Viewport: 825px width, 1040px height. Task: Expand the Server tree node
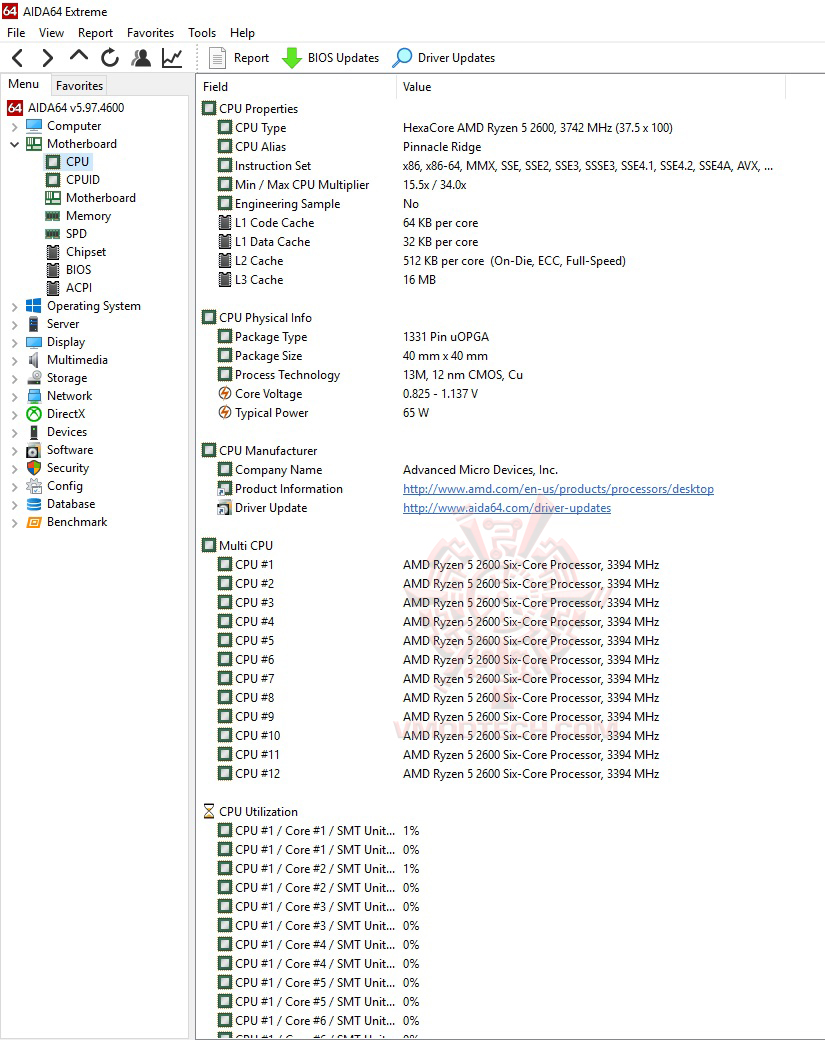tap(15, 324)
